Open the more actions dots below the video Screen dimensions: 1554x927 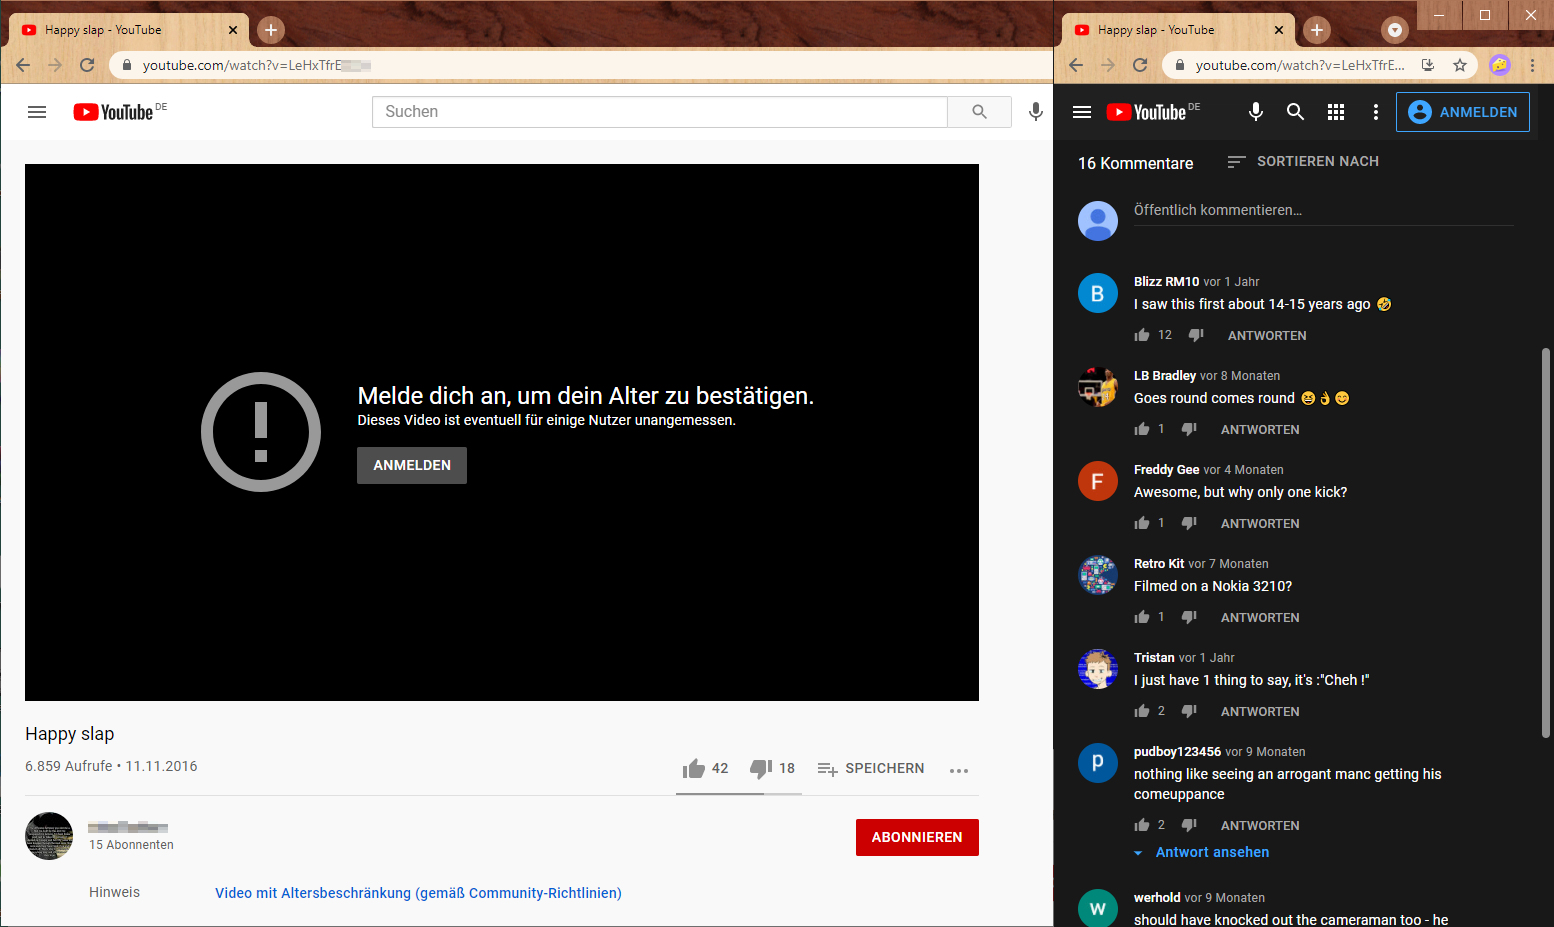point(959,770)
